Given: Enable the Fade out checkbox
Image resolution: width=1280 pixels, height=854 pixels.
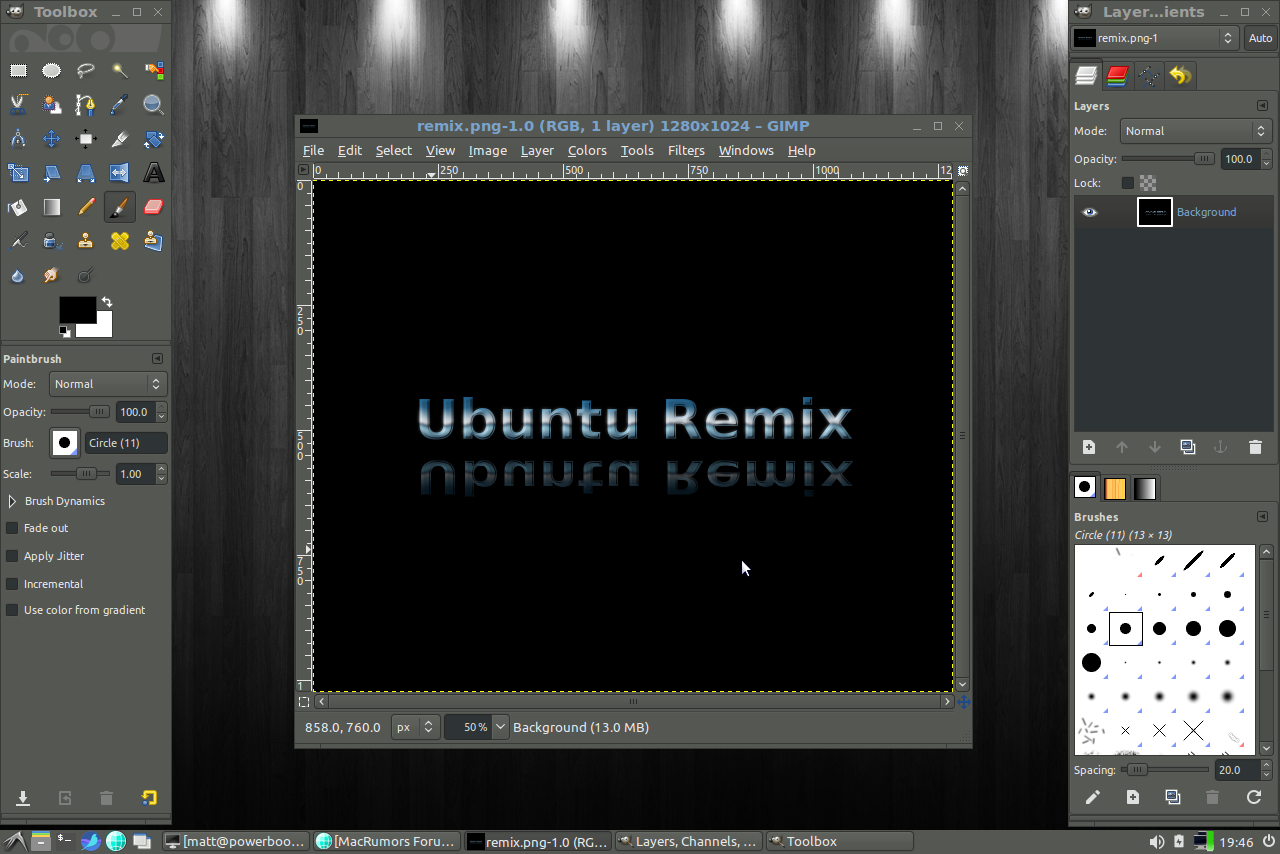Looking at the screenshot, I should (x=12, y=527).
